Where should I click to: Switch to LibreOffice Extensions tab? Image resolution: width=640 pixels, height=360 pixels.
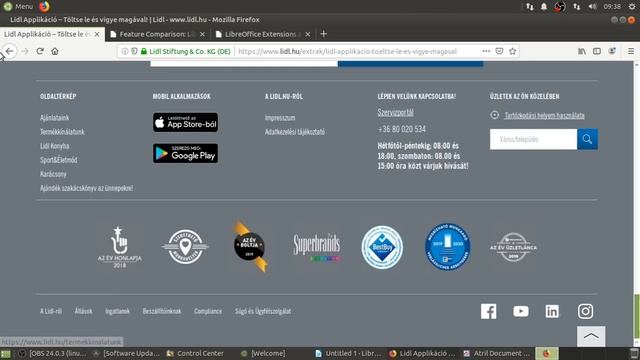tap(260, 34)
